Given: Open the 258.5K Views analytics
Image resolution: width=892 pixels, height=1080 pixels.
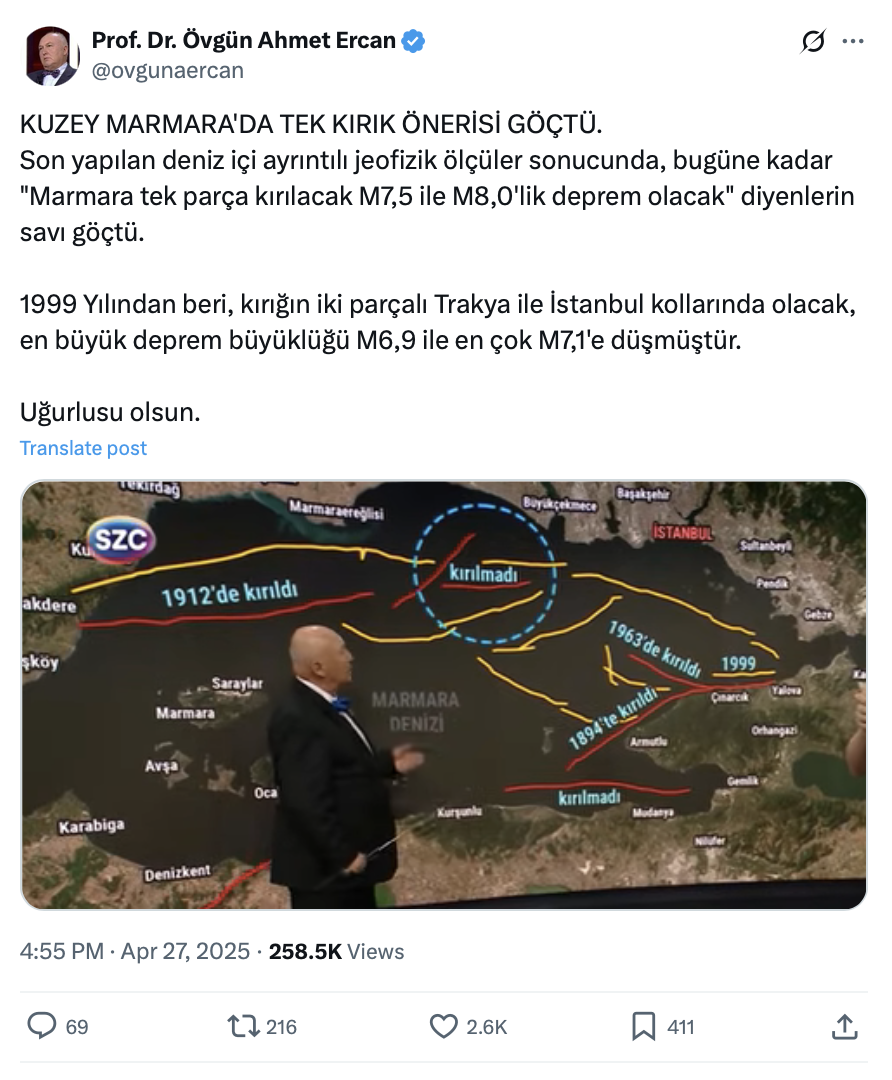Looking at the screenshot, I should click(336, 951).
